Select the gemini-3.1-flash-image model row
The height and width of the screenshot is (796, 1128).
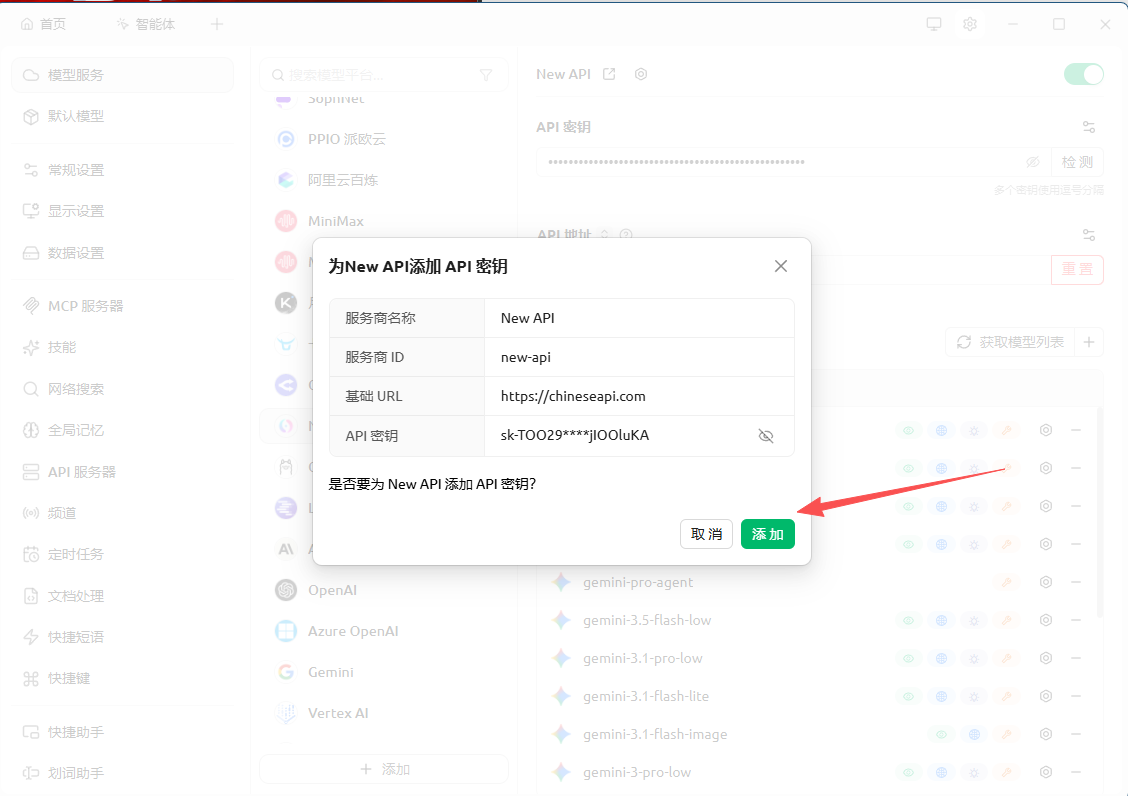(x=819, y=734)
